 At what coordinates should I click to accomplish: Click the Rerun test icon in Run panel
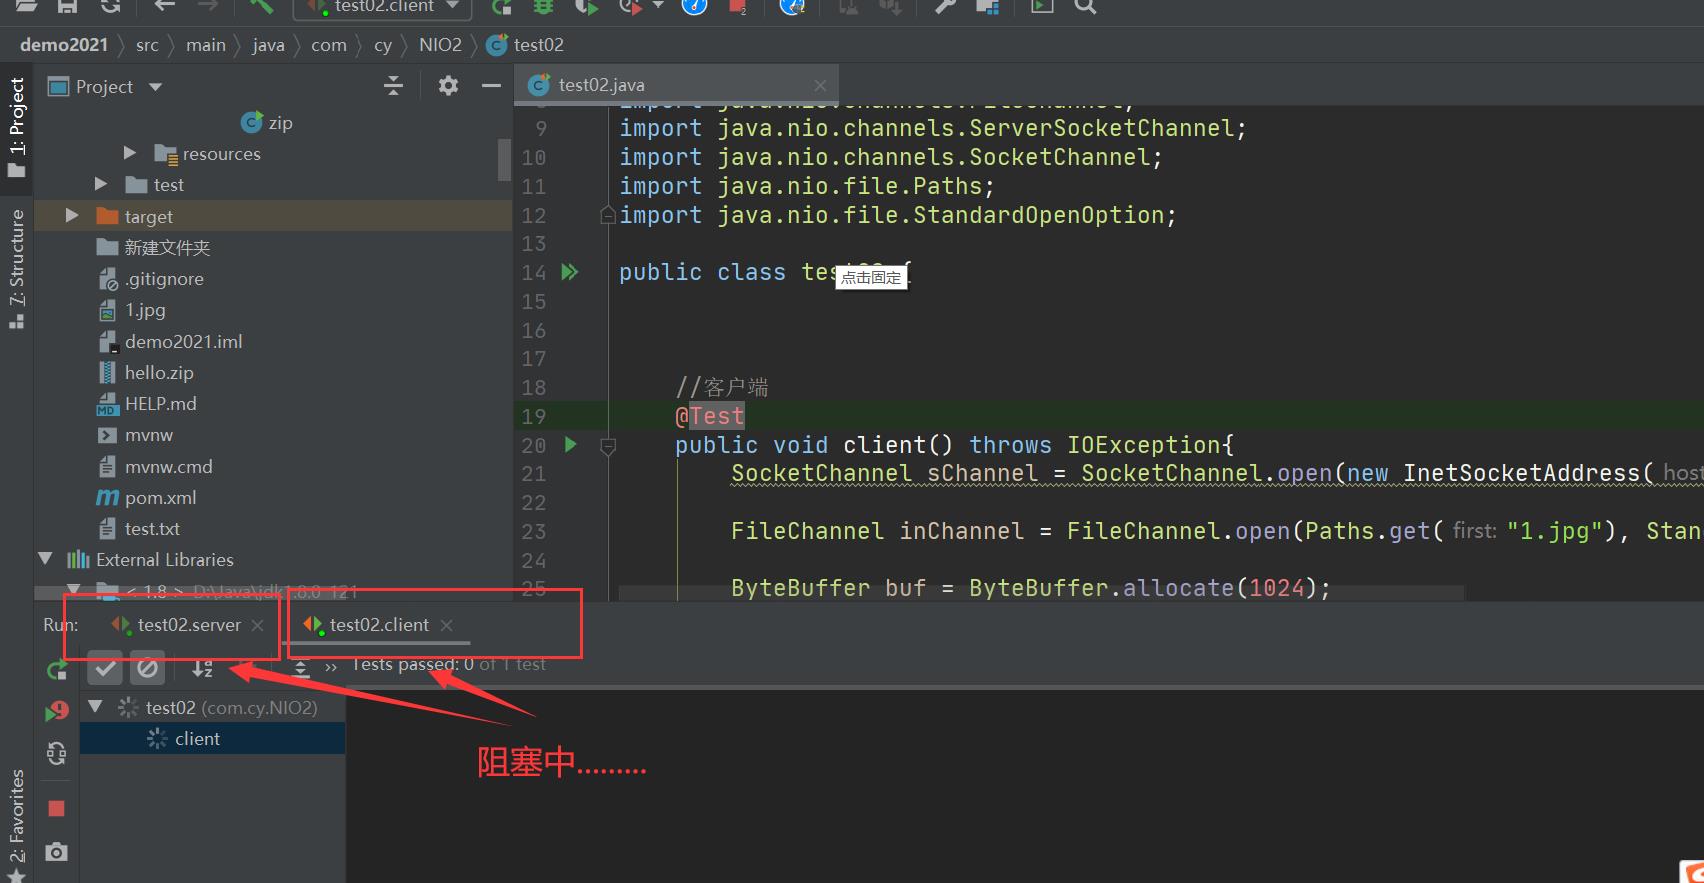tap(56, 670)
